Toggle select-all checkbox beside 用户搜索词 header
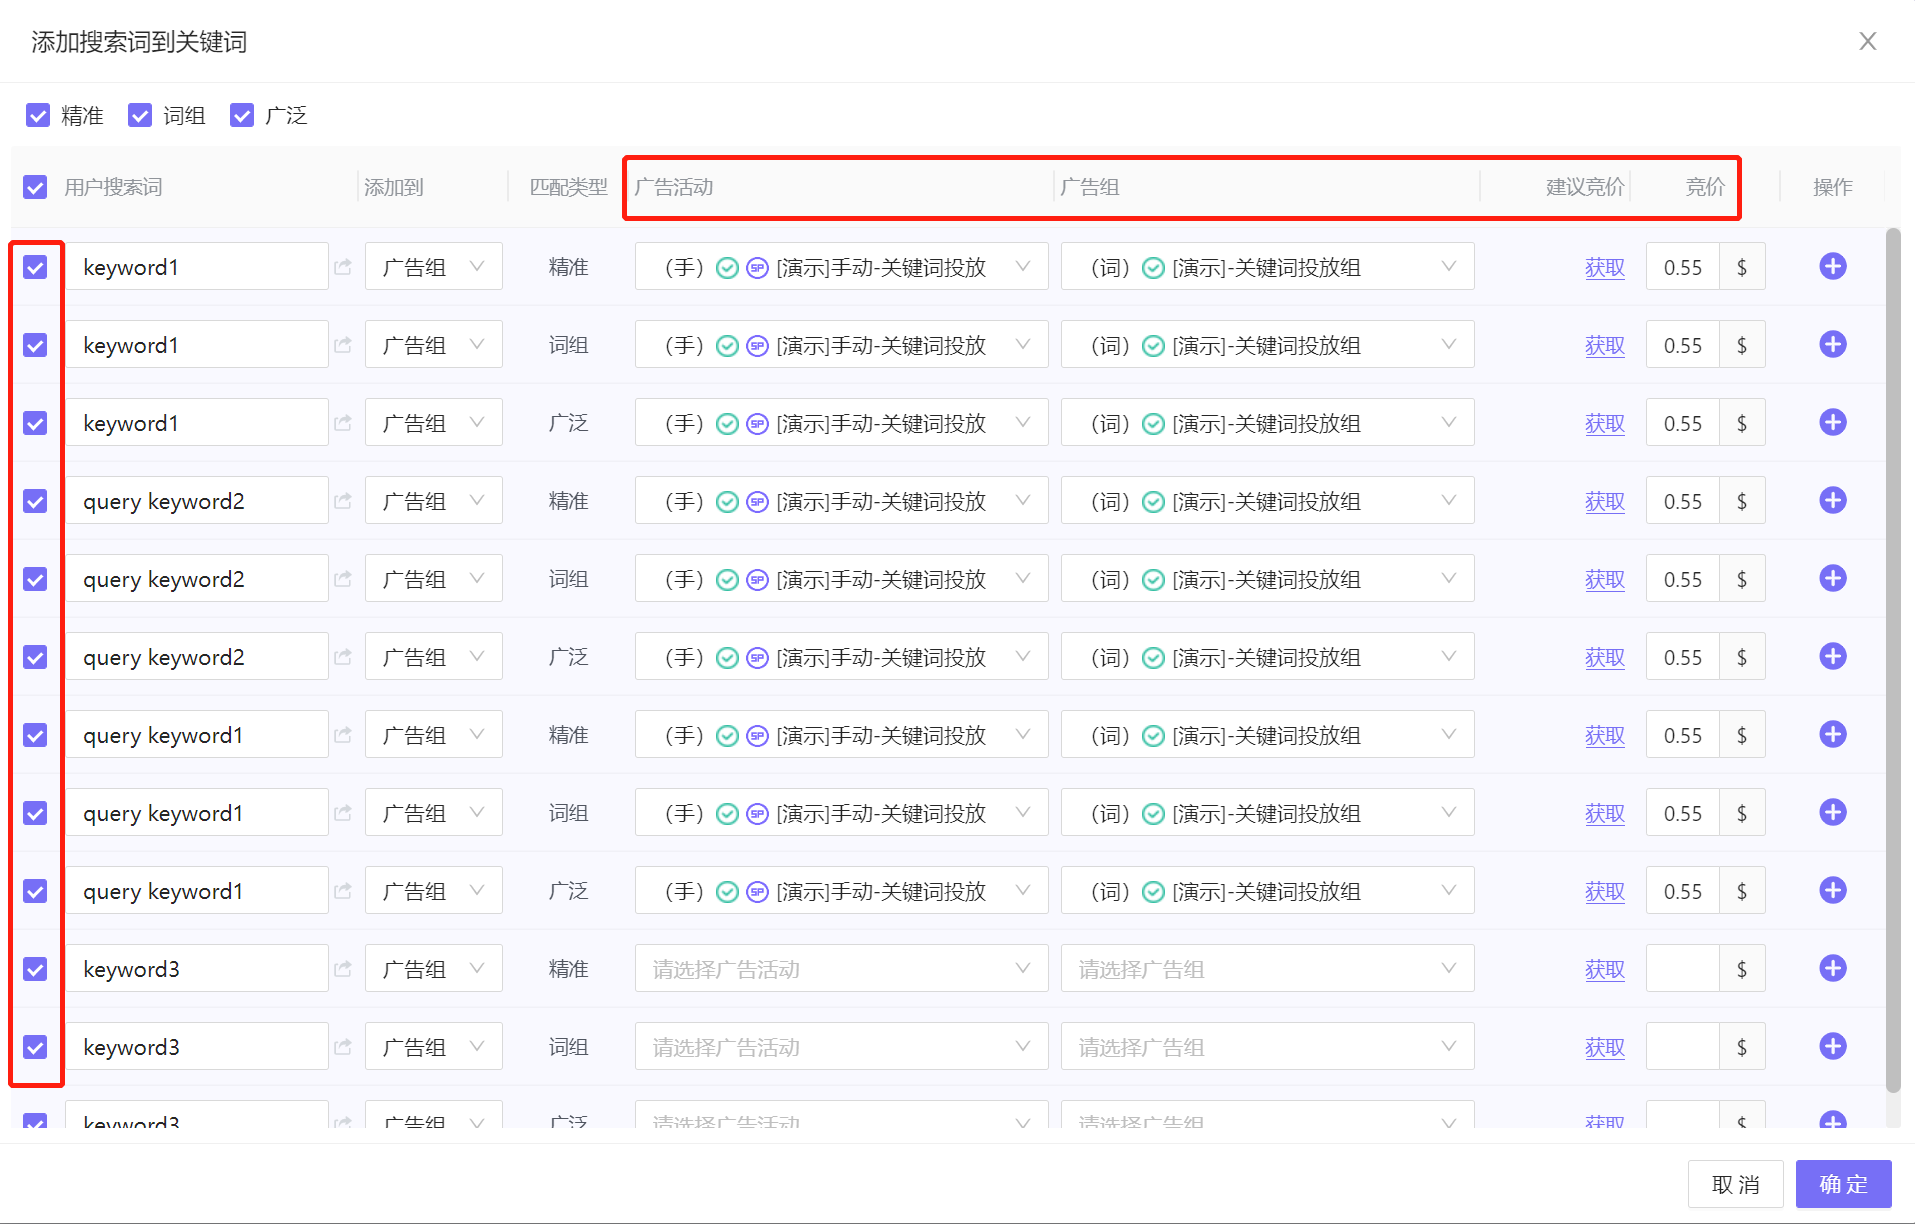This screenshot has height=1224, width=1915. point(35,187)
